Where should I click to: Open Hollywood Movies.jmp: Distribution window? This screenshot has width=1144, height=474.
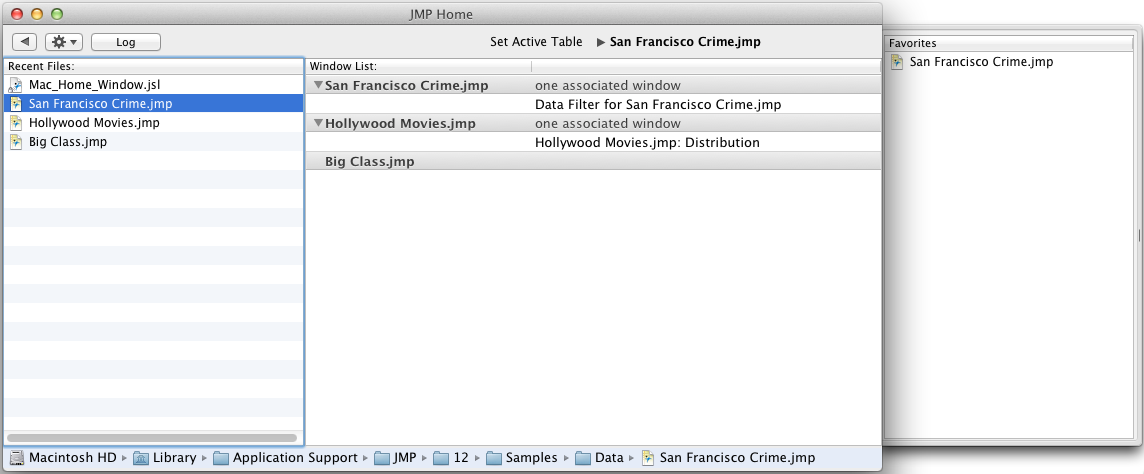(x=647, y=142)
